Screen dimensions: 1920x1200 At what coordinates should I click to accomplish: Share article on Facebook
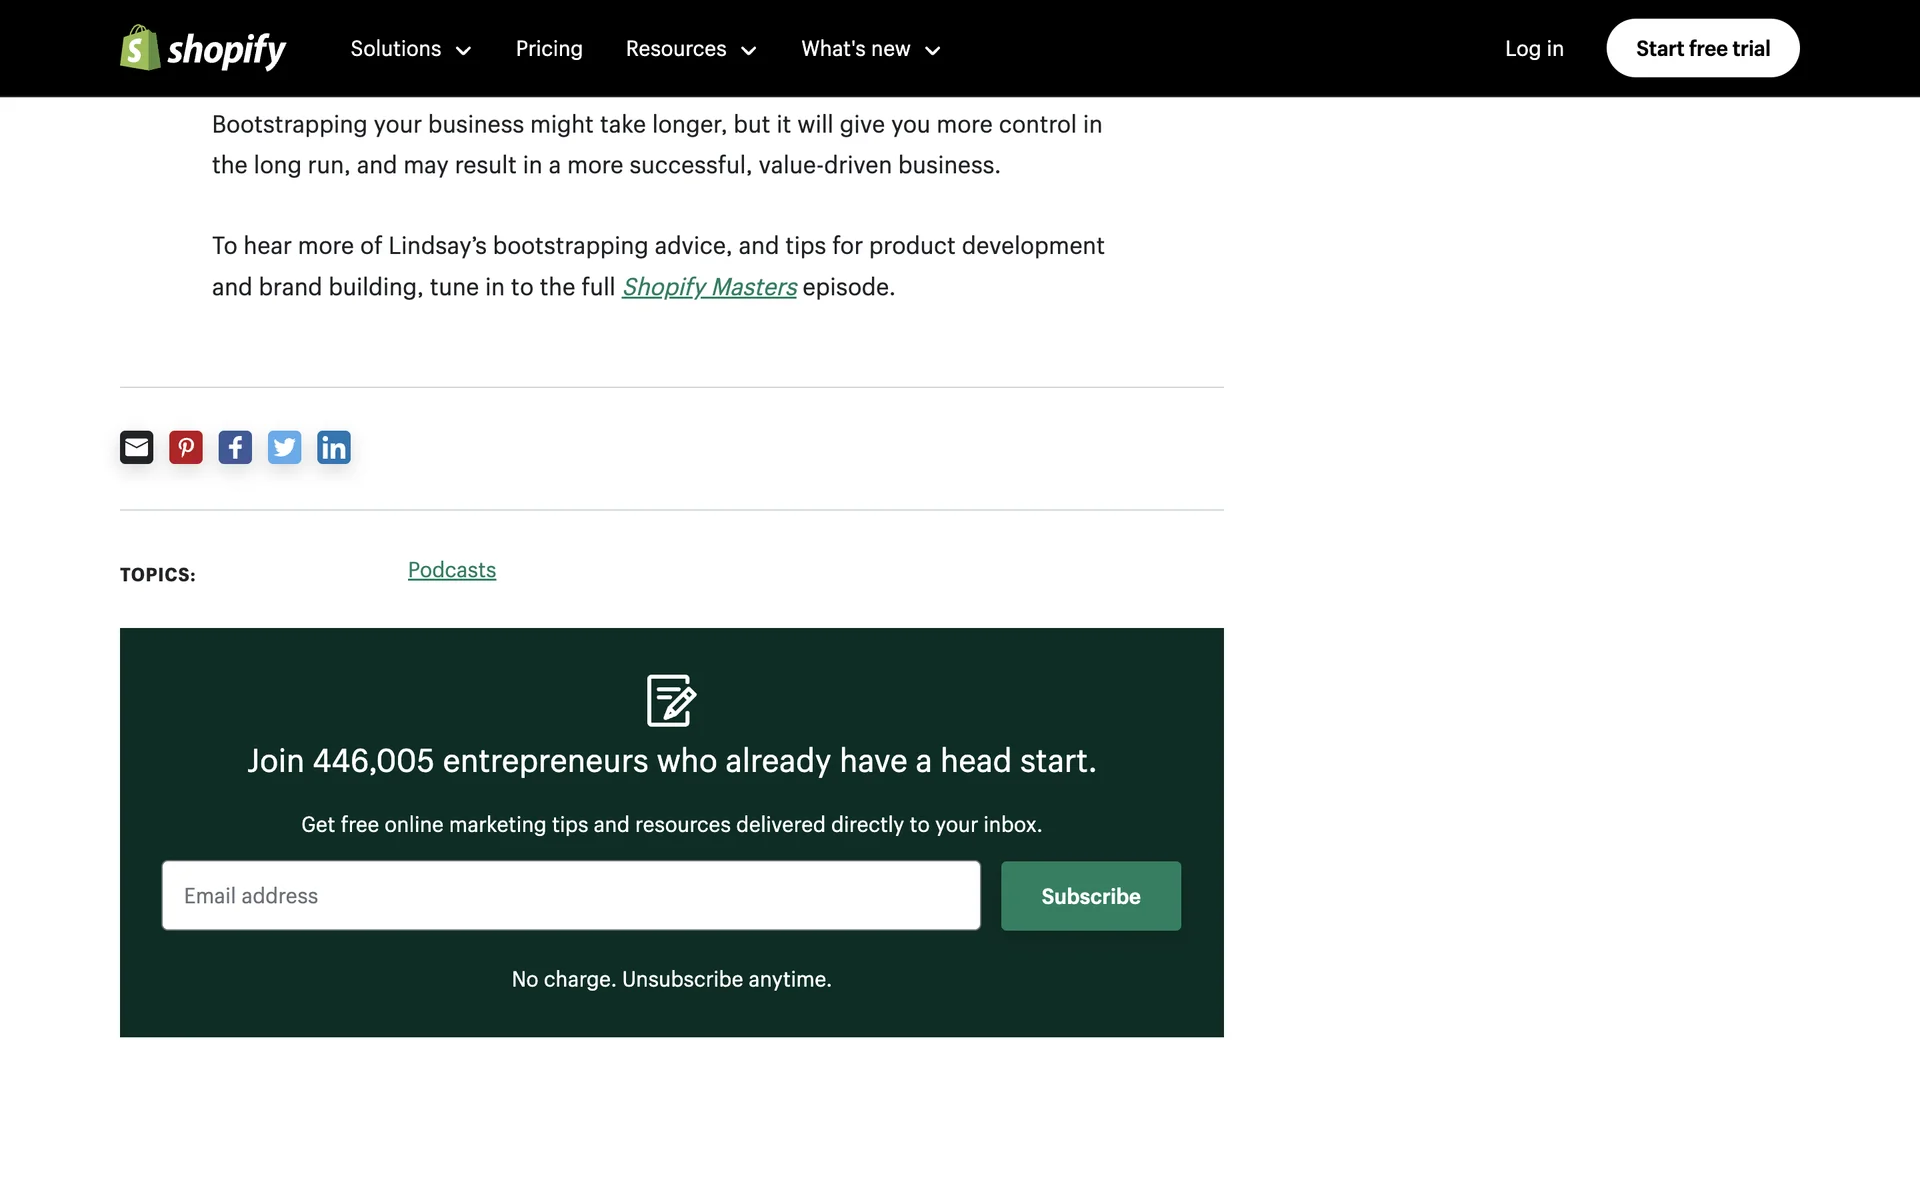click(235, 447)
